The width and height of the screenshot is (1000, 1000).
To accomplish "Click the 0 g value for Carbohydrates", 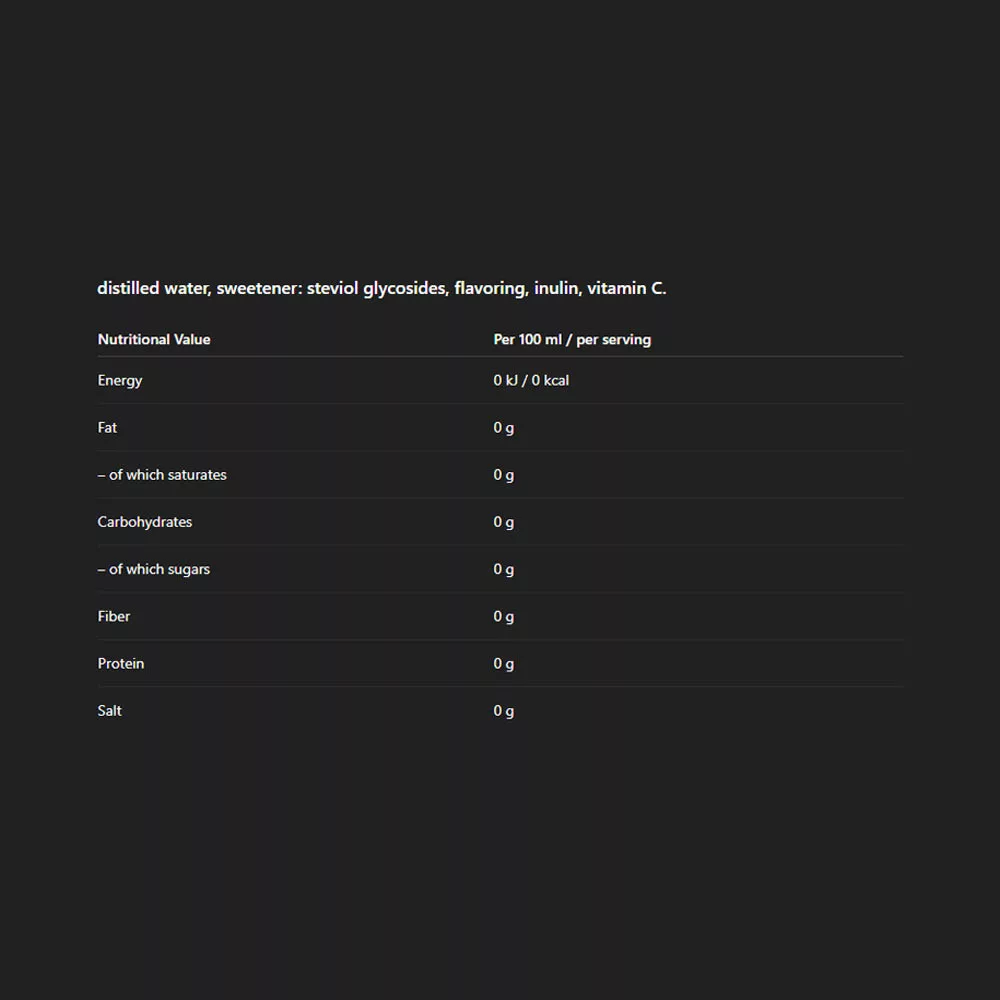I will click(x=504, y=522).
